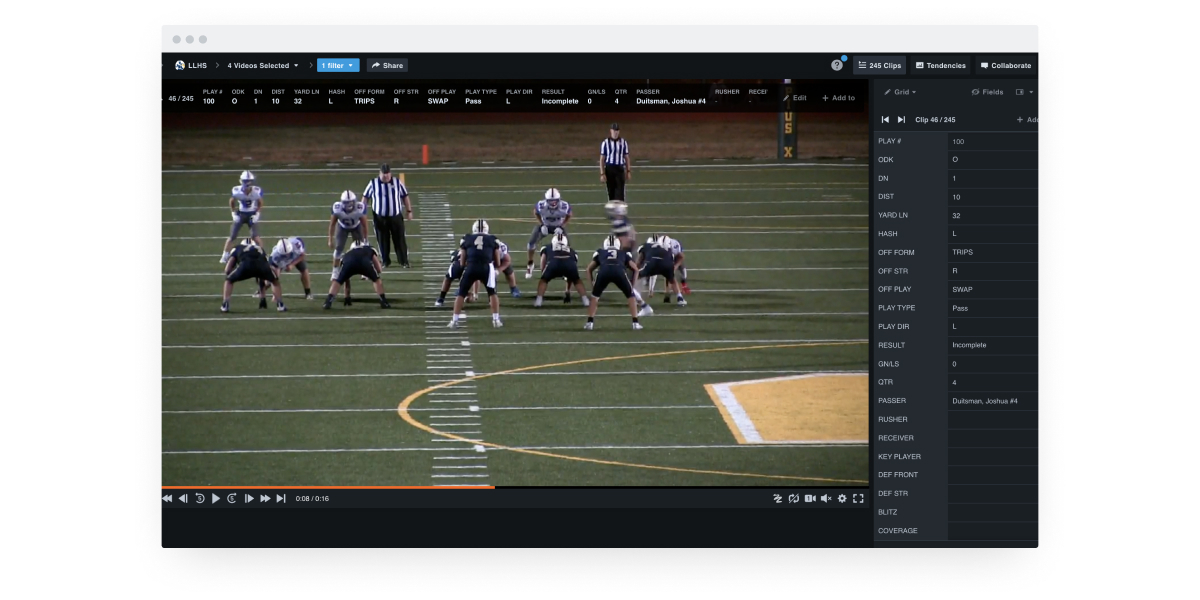Open the 245 Clips tab

879,65
